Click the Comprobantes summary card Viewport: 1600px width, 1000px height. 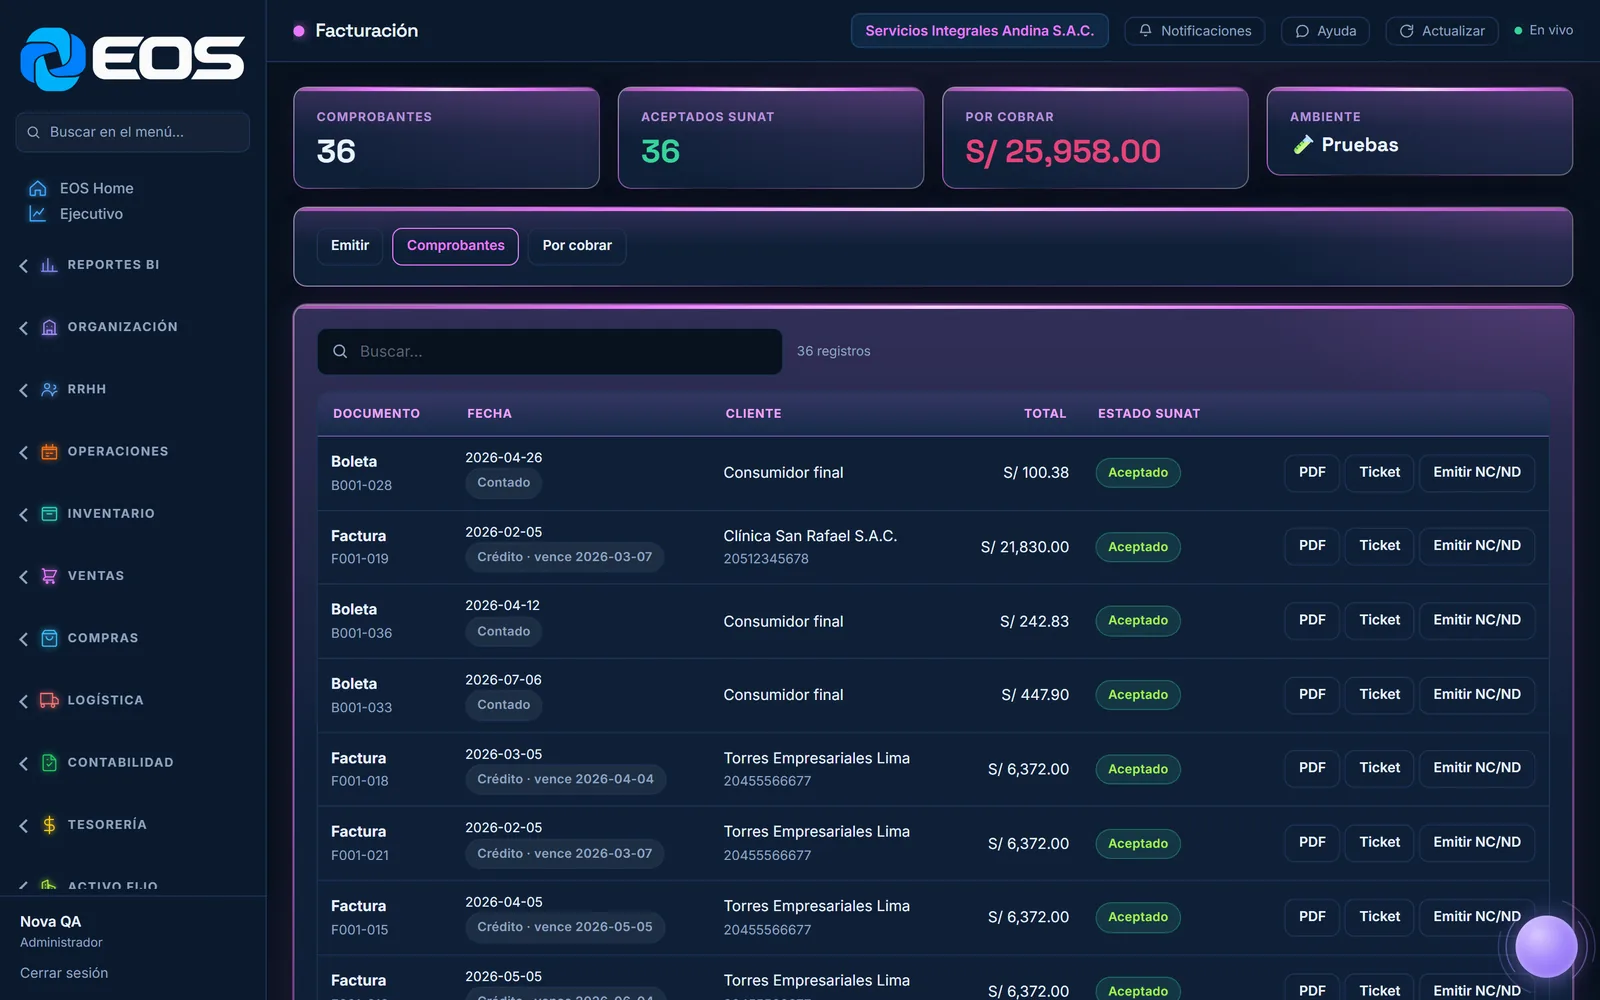pos(446,138)
